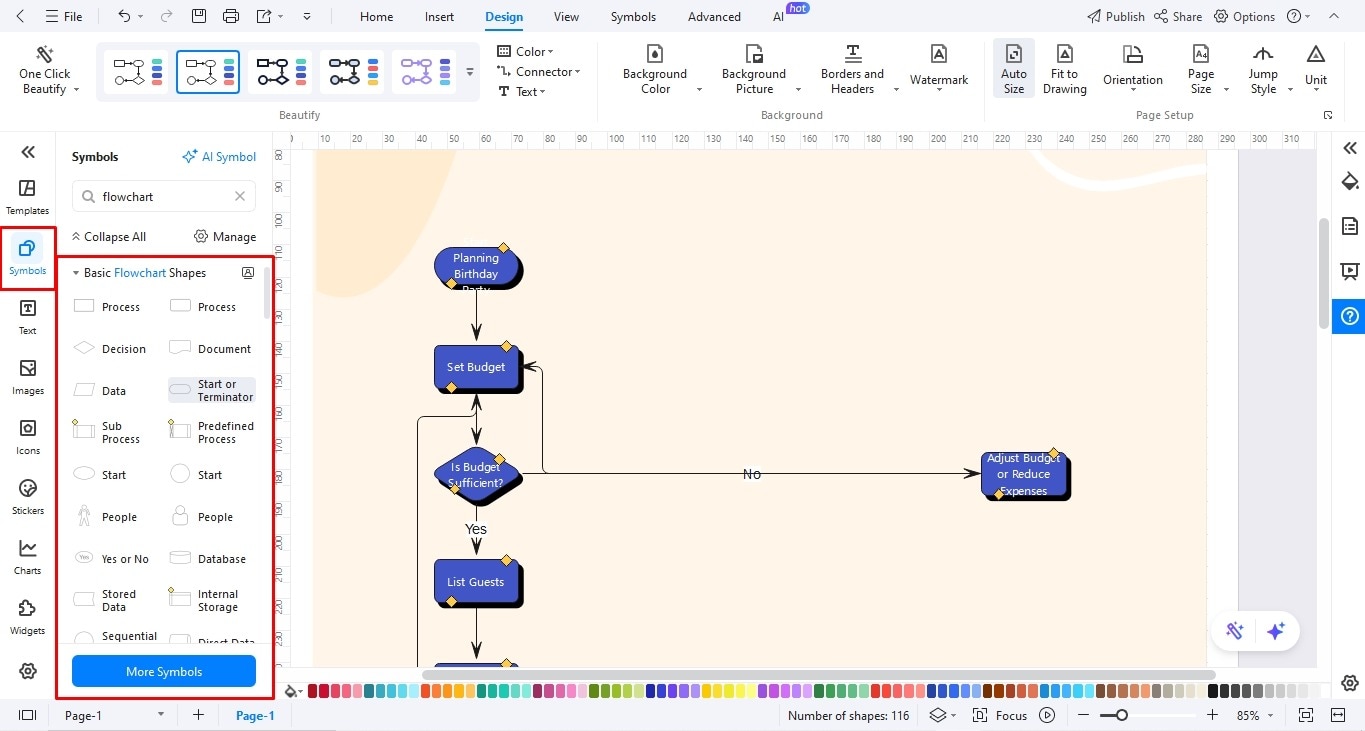This screenshot has height=731, width=1365.
Task: Pick the first red swatch in color bar
Action: coord(313,691)
